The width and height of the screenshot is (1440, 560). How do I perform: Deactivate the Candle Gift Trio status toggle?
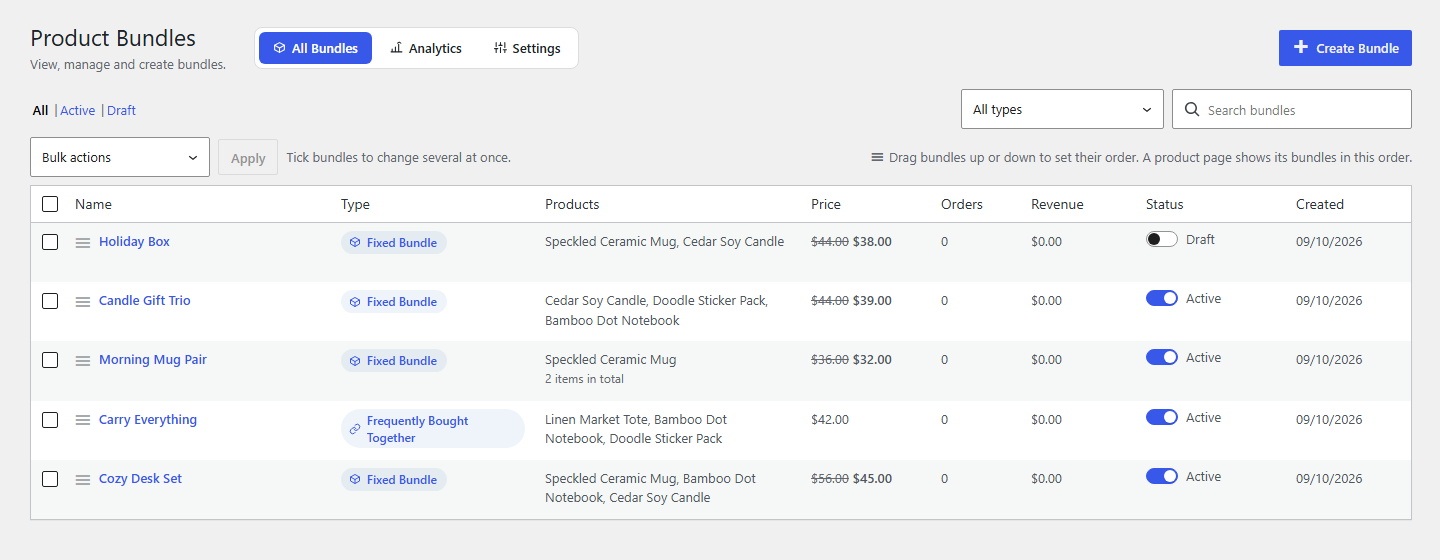1162,298
